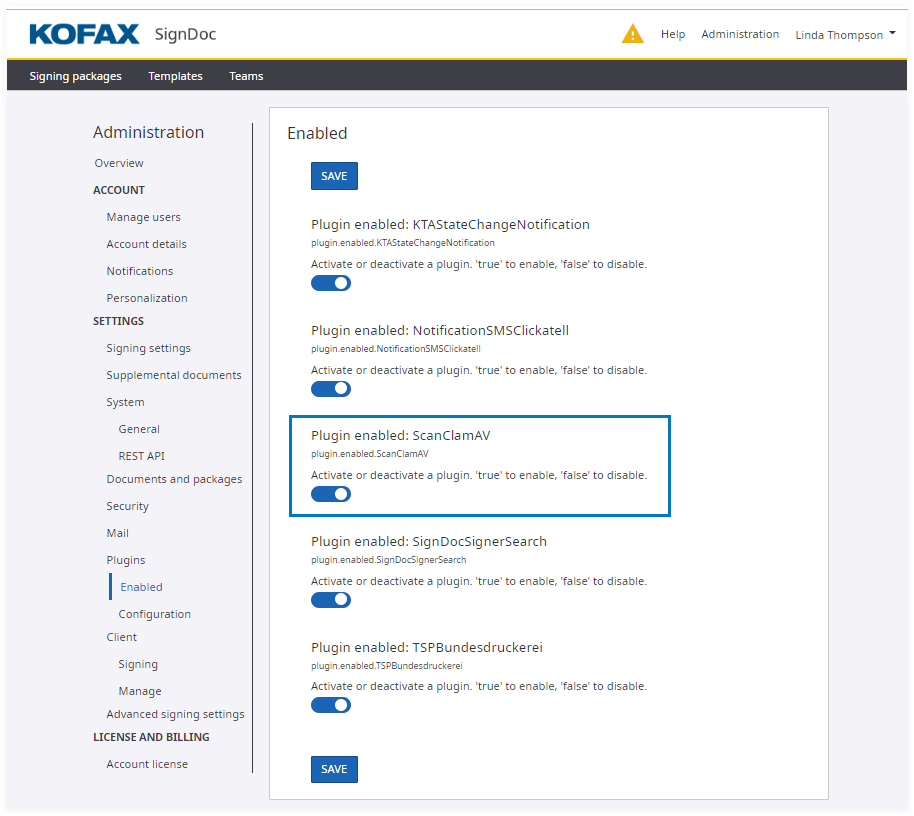Navigate to REST API settings

point(141,456)
